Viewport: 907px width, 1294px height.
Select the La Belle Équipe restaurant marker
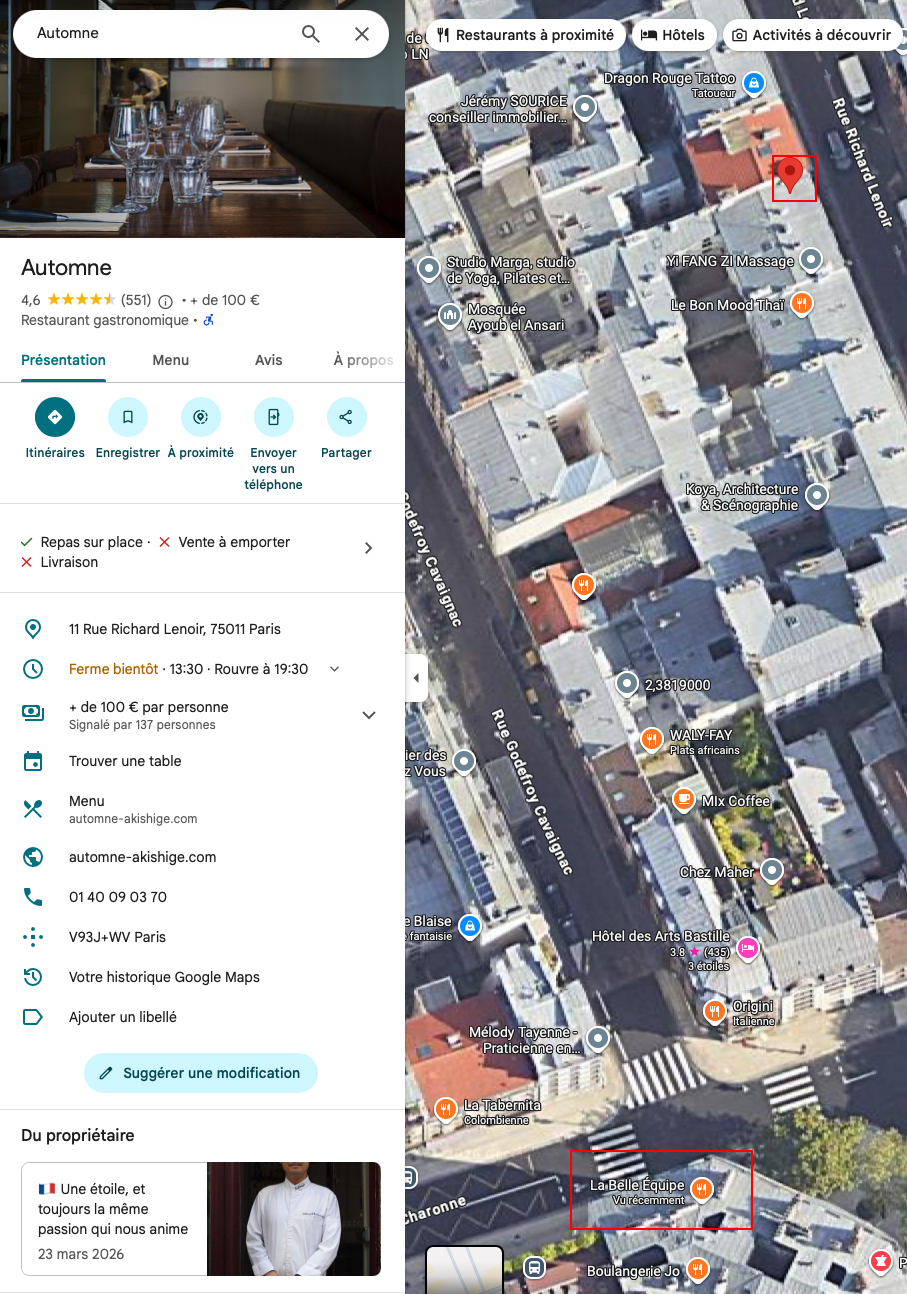click(702, 1190)
